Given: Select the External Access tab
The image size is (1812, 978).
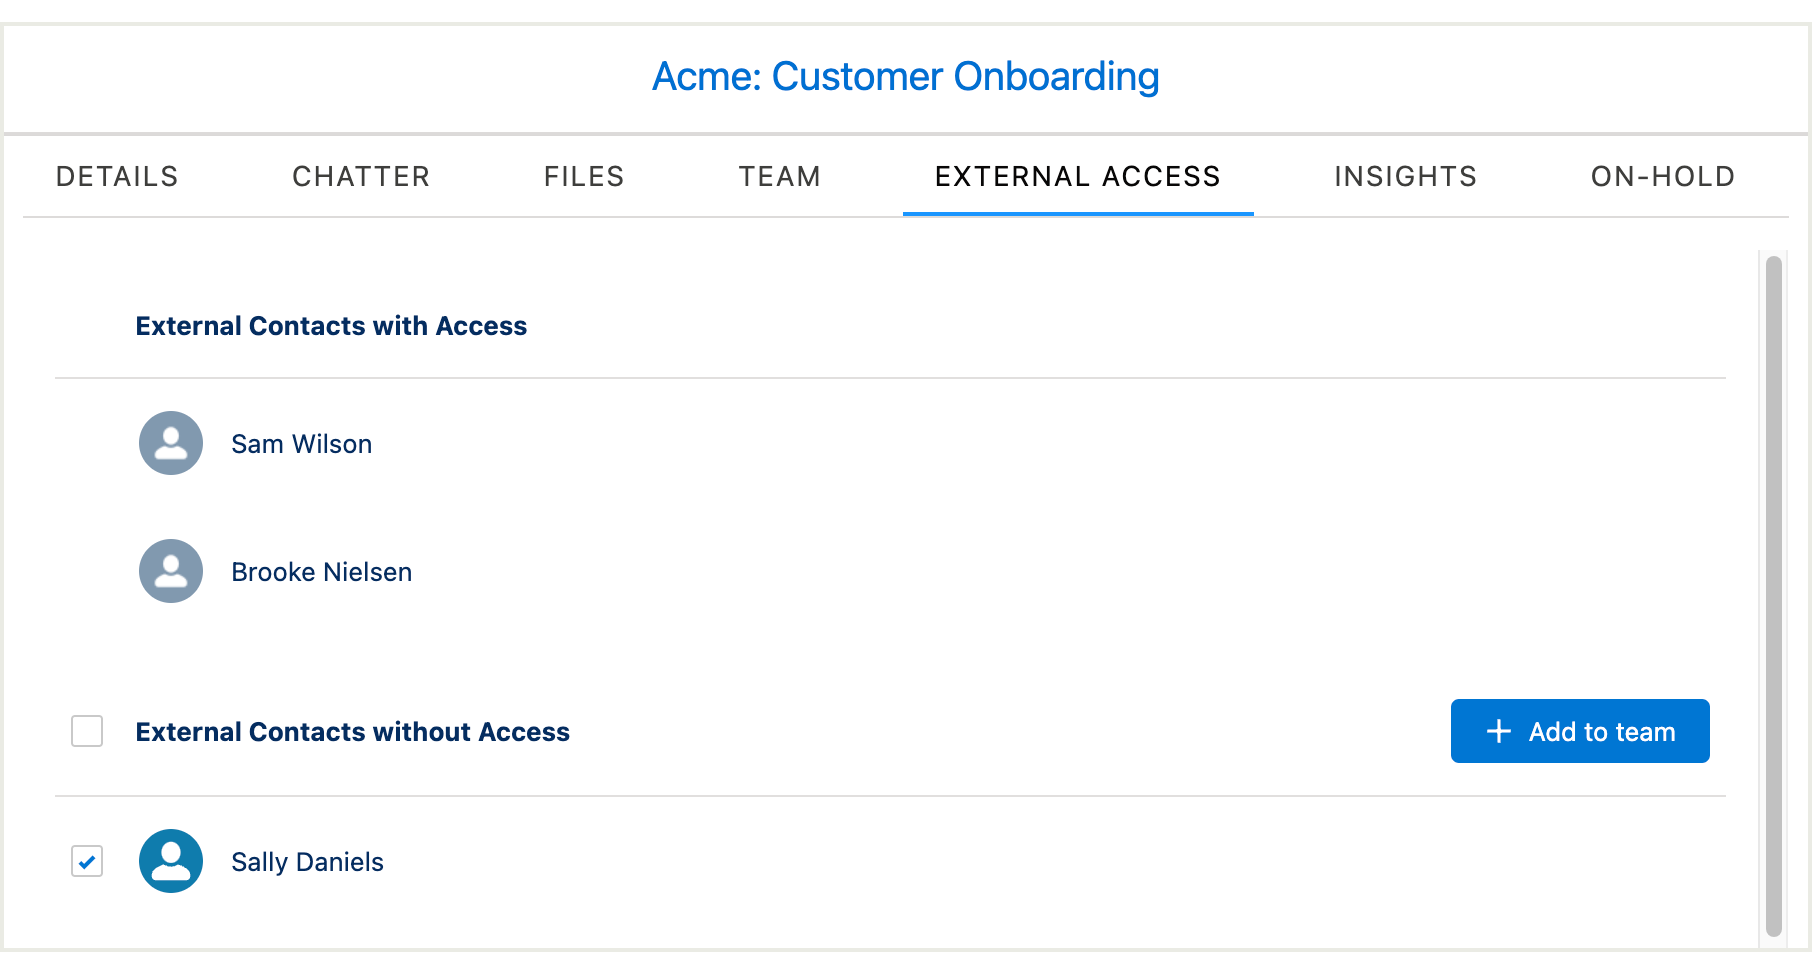Looking at the screenshot, I should (x=1077, y=176).
